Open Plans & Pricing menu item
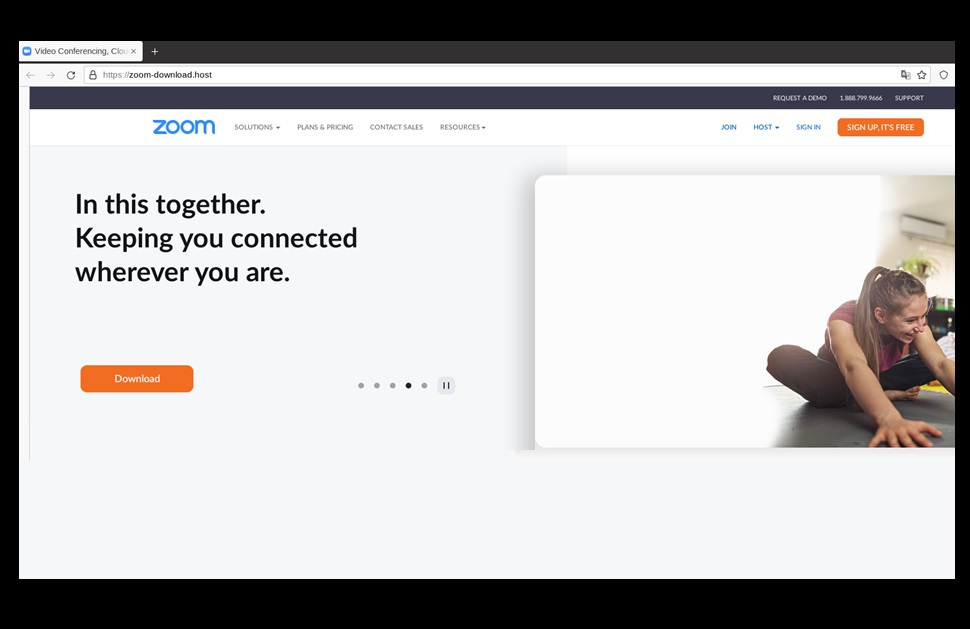The height and width of the screenshot is (629, 970). (x=325, y=127)
